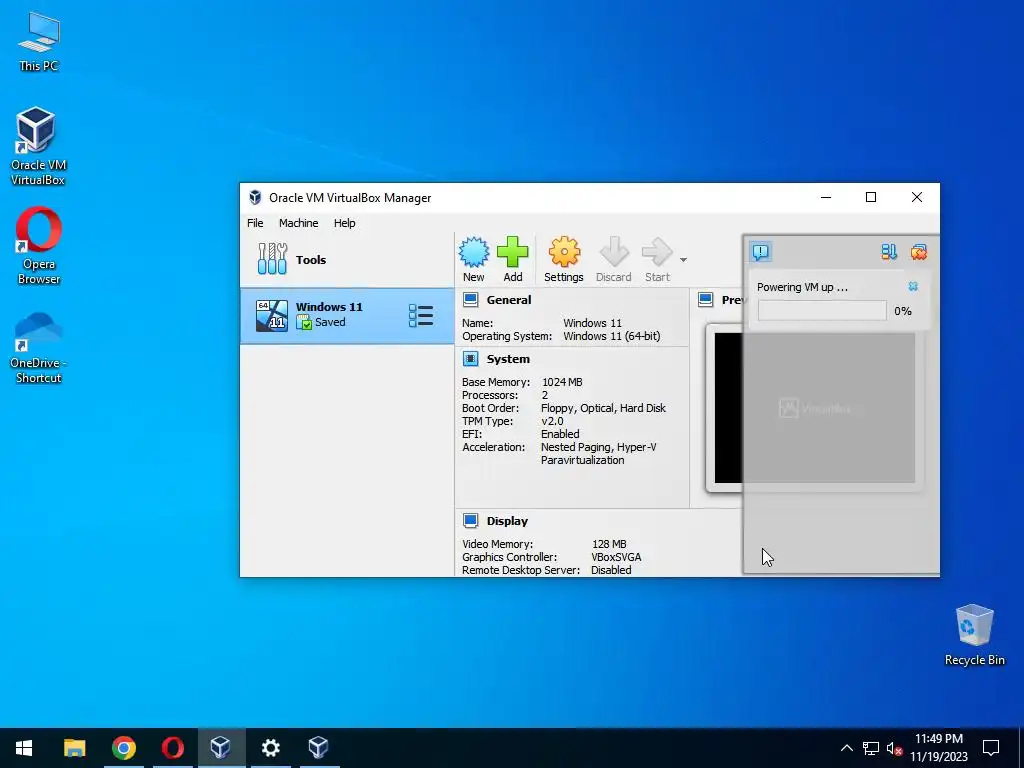
Task: Select the Opera Browser desktop shortcut
Action: point(39,246)
